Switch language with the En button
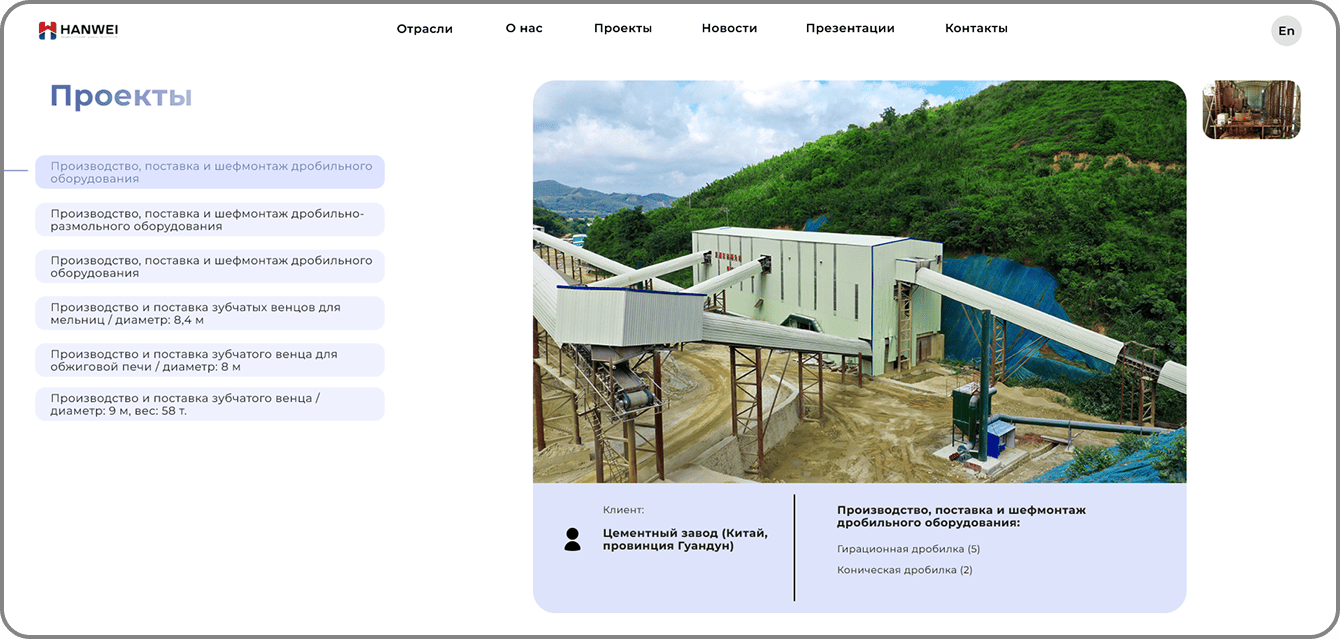The width and height of the screenshot is (1340, 639). coord(1286,31)
